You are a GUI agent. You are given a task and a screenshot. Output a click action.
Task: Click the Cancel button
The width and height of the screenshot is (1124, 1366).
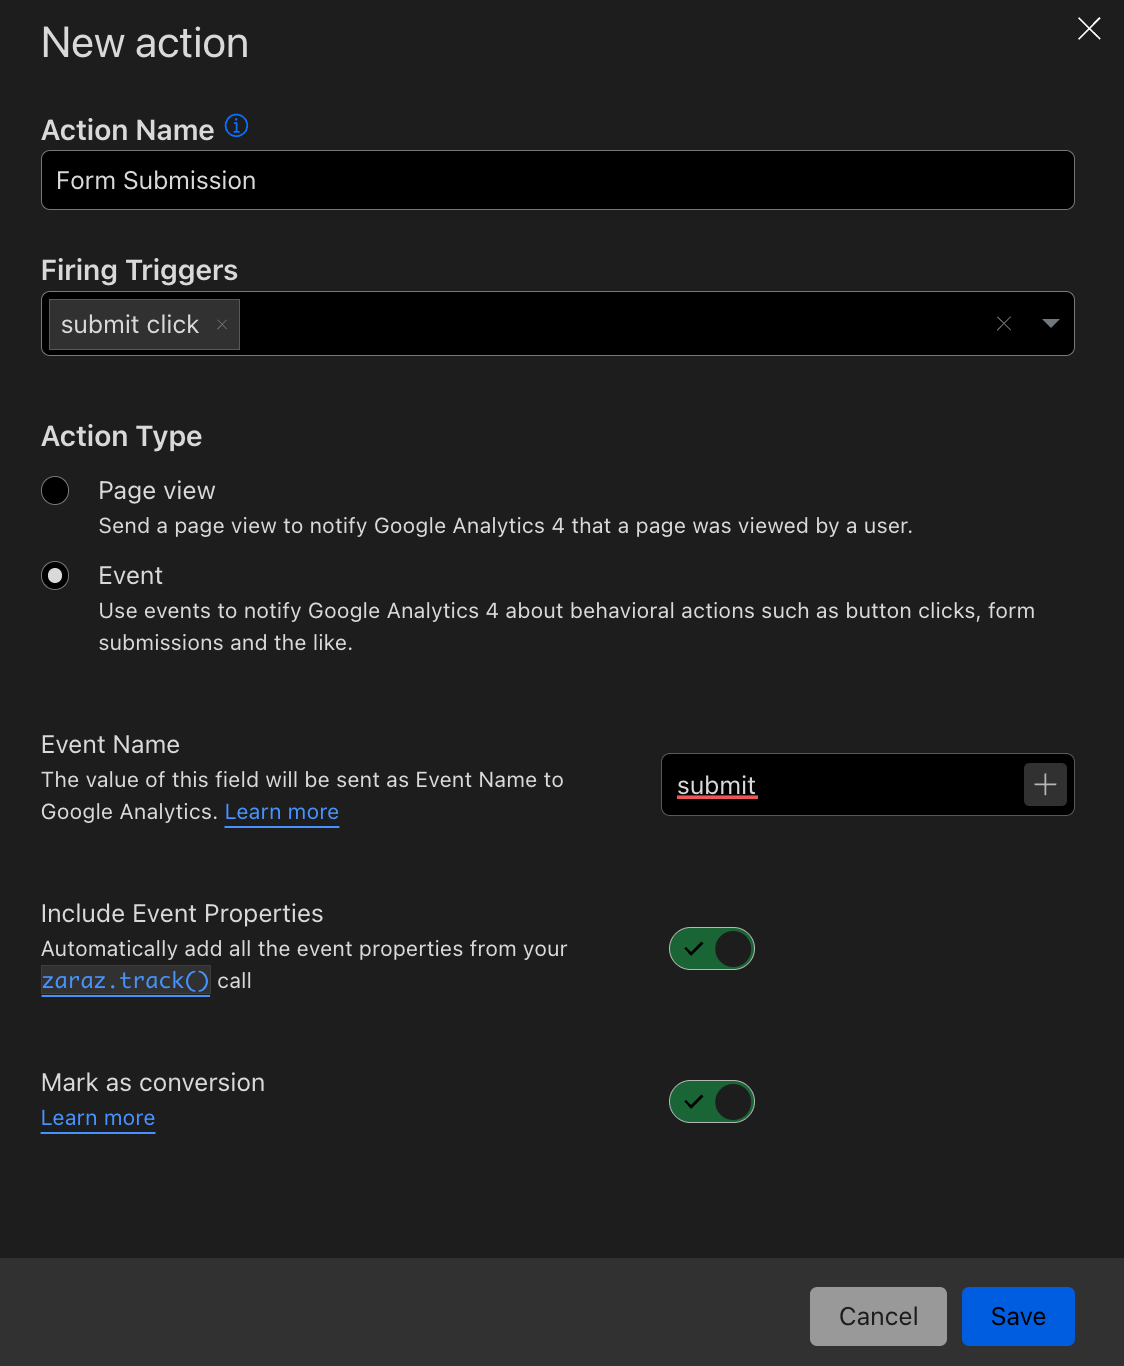(878, 1316)
